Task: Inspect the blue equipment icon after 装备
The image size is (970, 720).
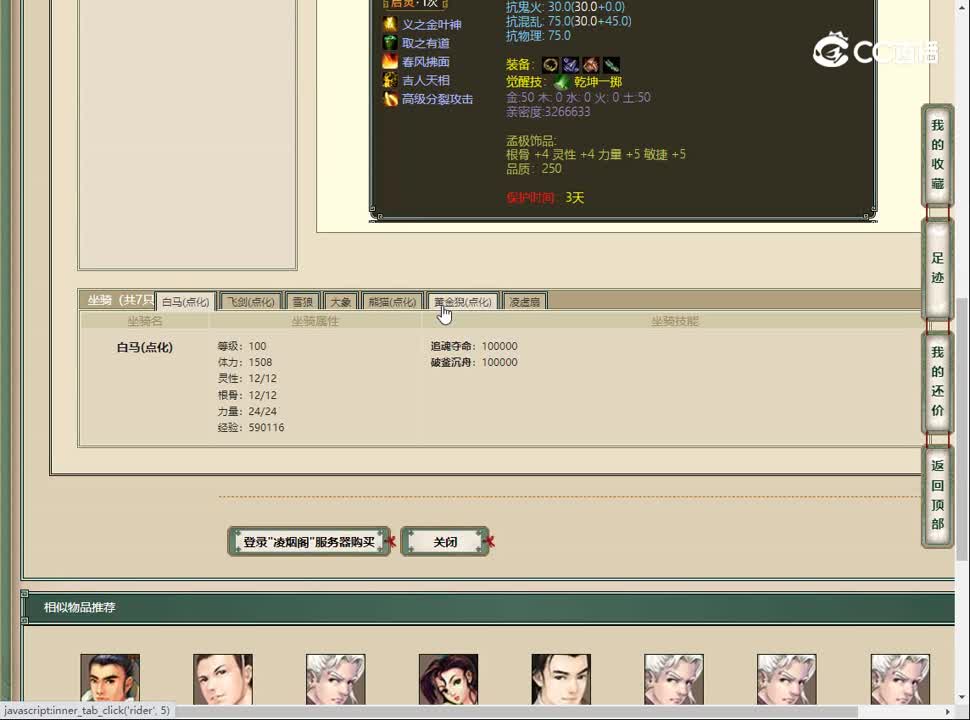Action: tap(570, 65)
